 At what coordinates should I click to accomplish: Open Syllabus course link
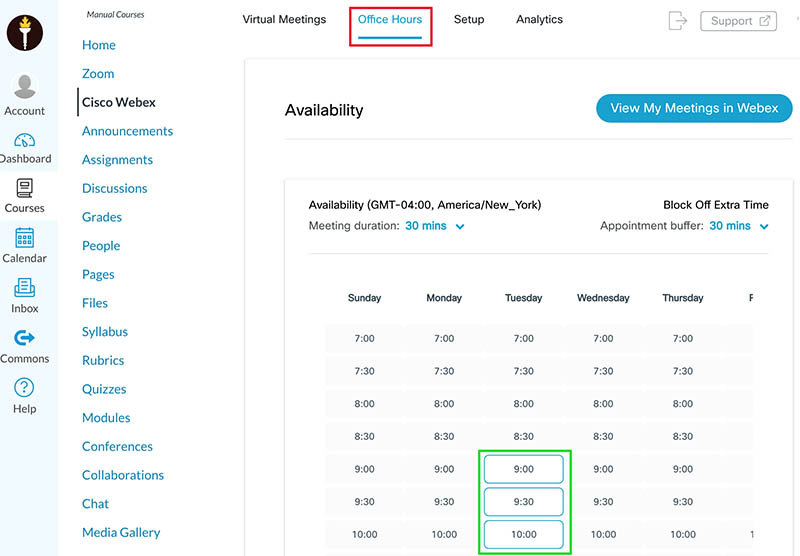[105, 332]
